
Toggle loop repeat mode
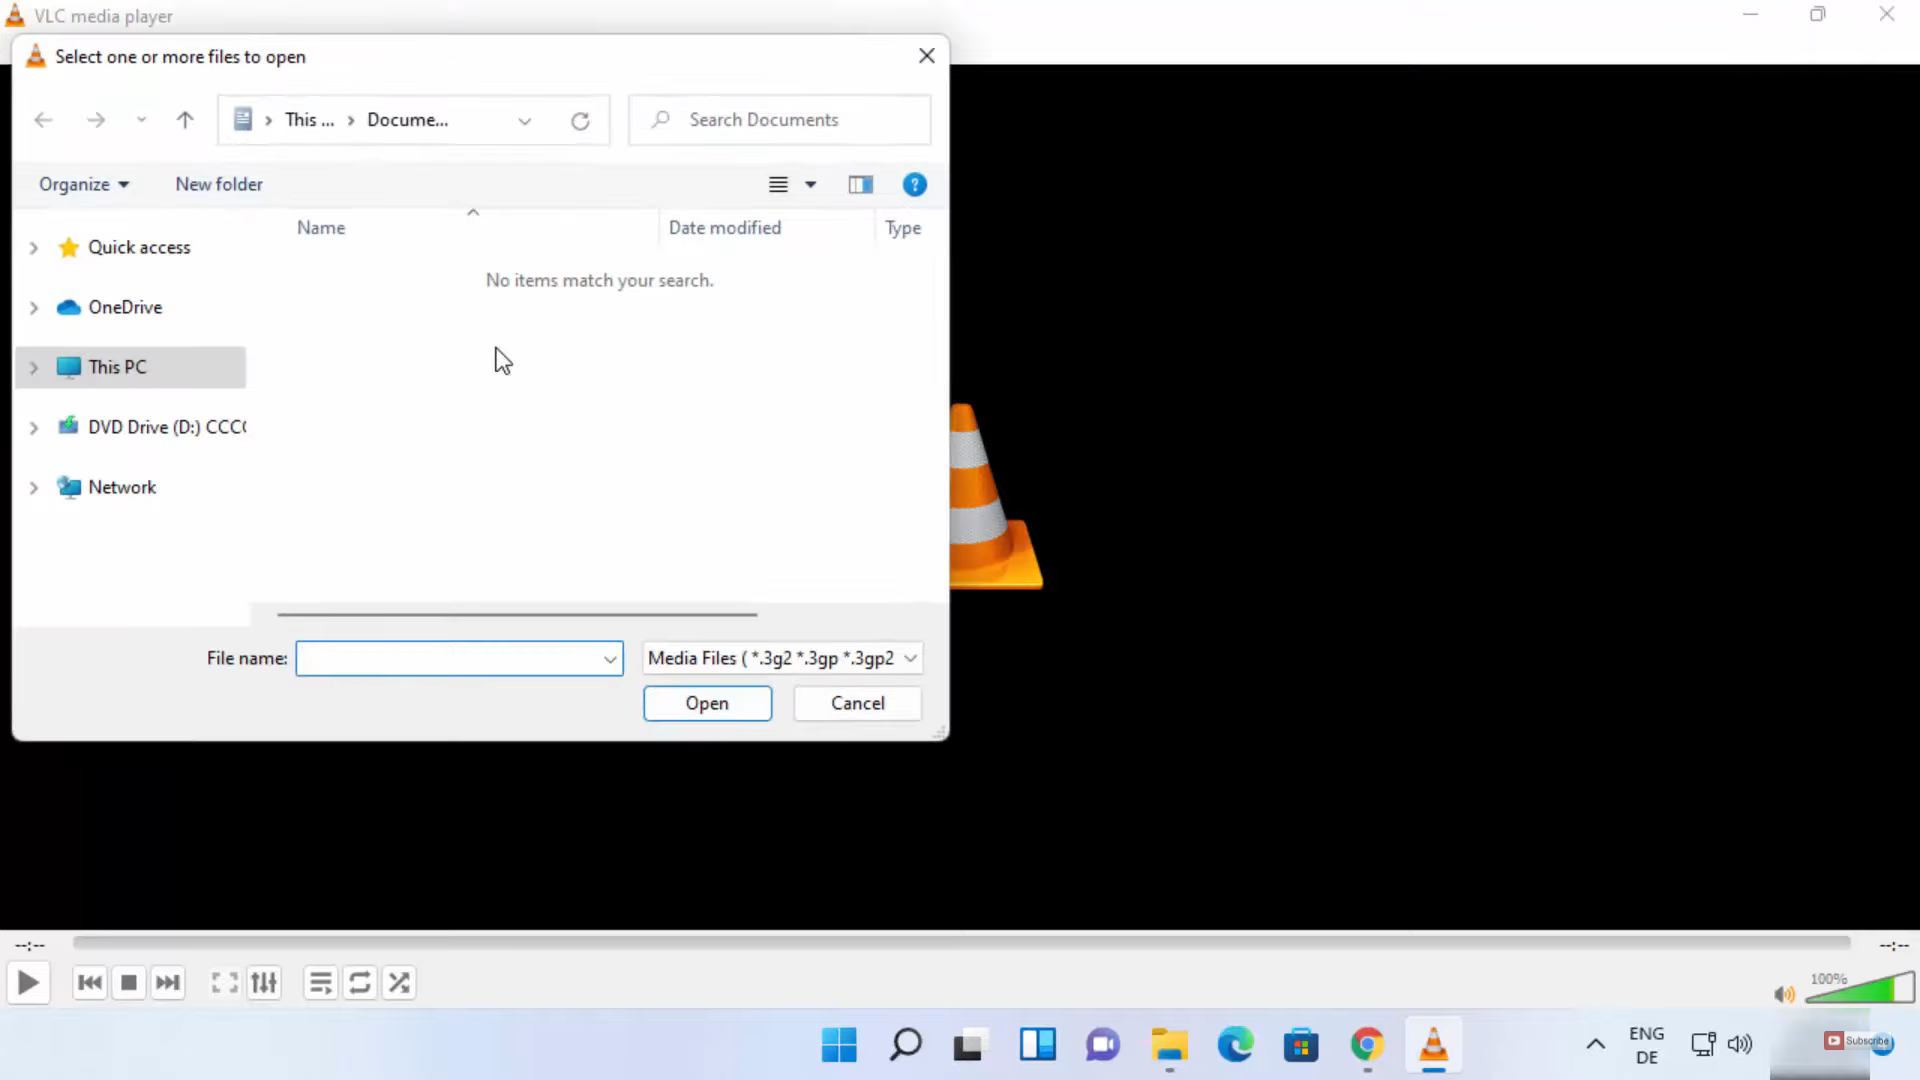(x=360, y=983)
